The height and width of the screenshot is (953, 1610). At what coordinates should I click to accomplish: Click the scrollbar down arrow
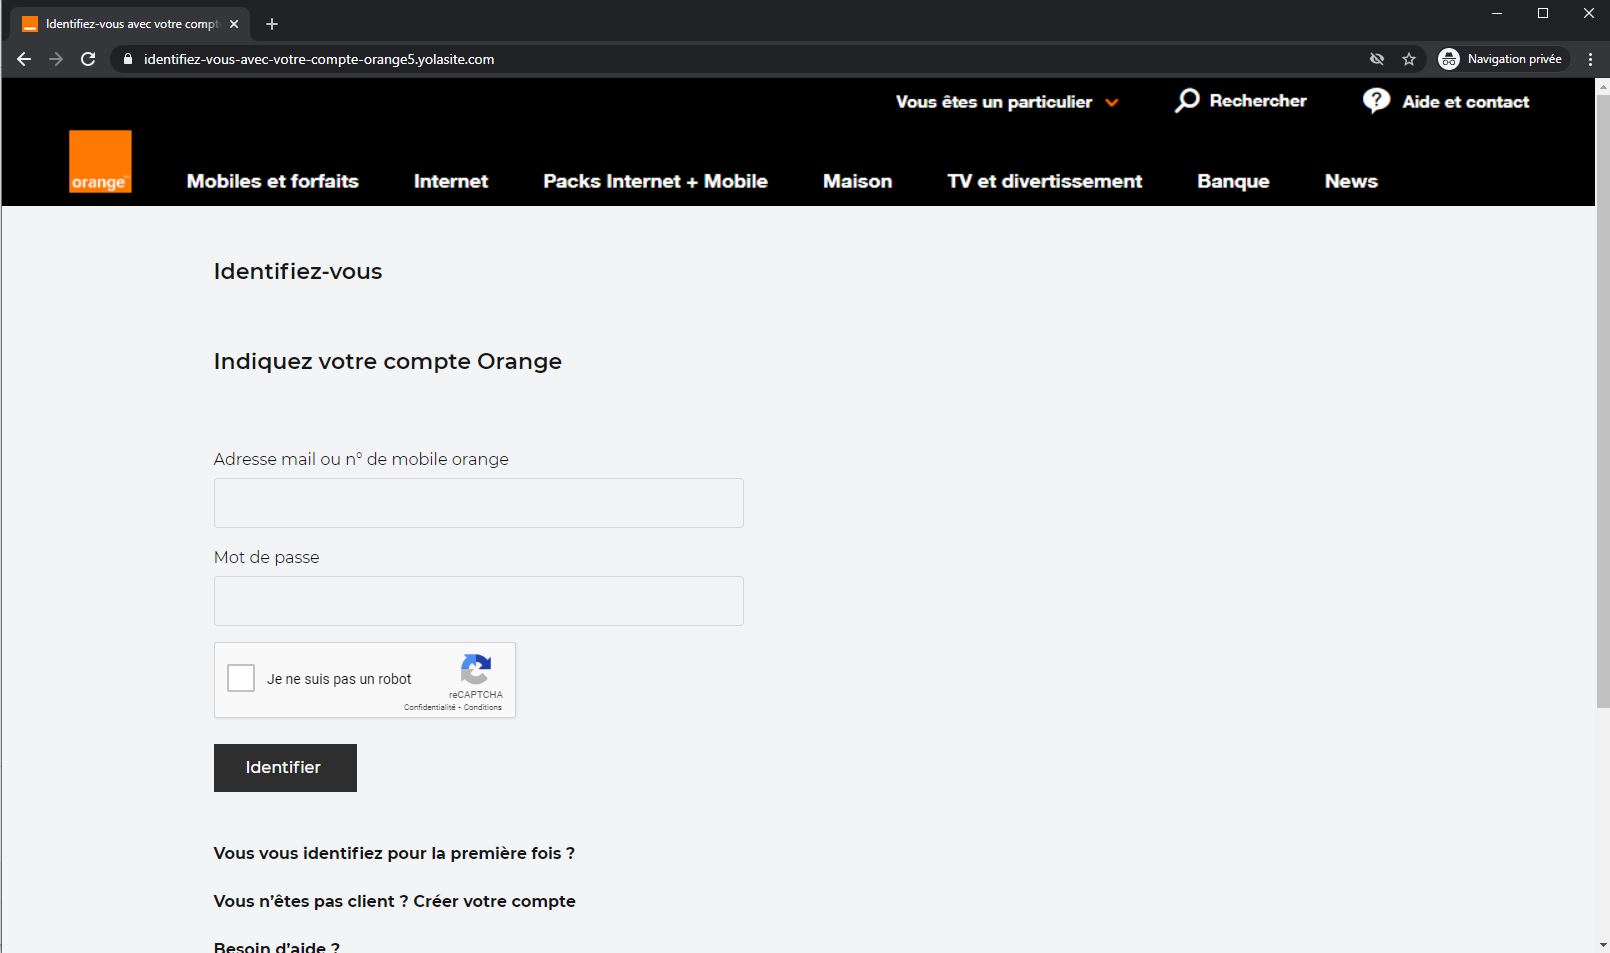click(x=1602, y=944)
